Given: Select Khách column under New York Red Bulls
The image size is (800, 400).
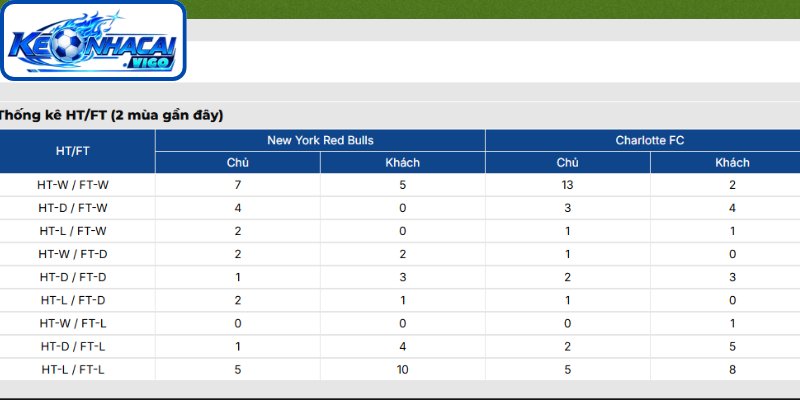Looking at the screenshot, I should (x=403, y=163).
